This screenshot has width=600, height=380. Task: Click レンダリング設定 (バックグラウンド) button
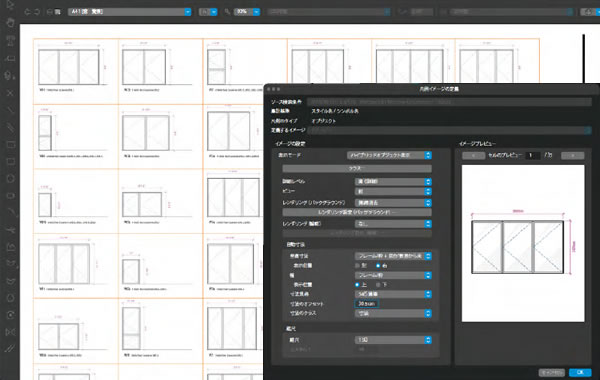[x=357, y=212]
